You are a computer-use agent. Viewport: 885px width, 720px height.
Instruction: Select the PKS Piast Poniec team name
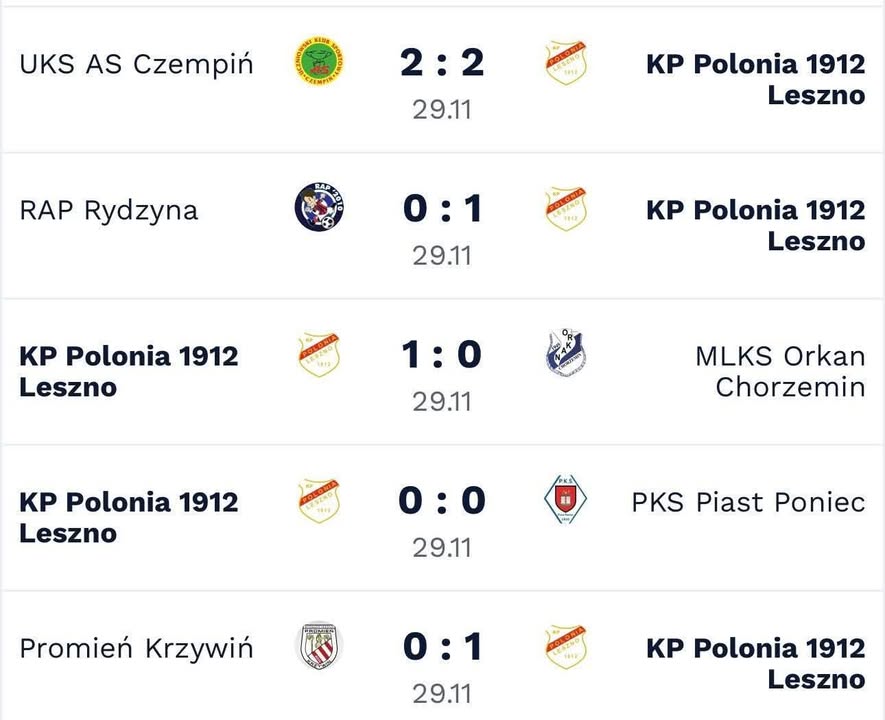748,501
